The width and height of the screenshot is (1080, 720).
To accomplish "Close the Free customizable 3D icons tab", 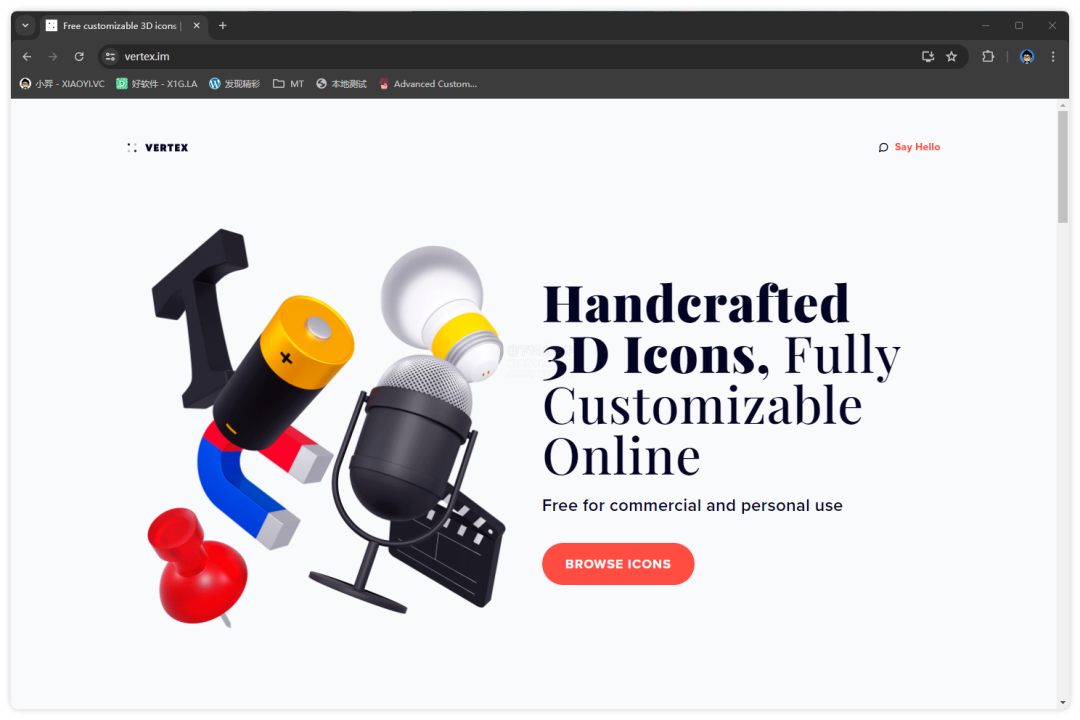I will (196, 25).
